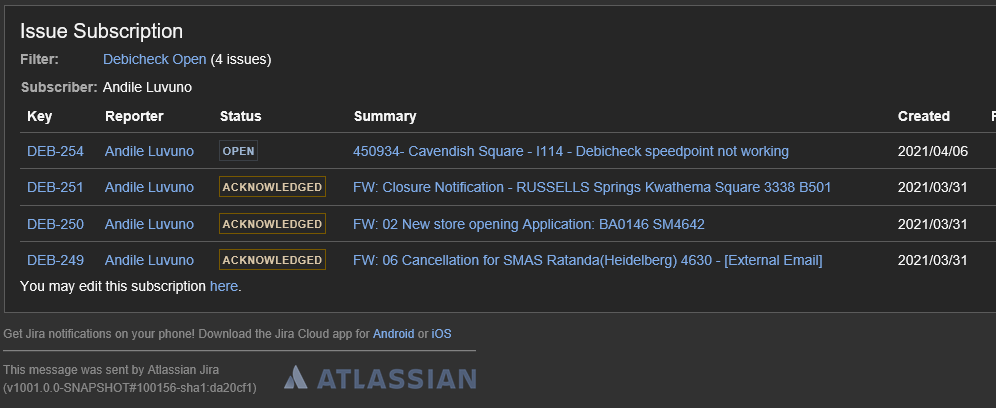Screen dimensions: 996x408
Task: Open issue key DEB-251
Action: 55,187
